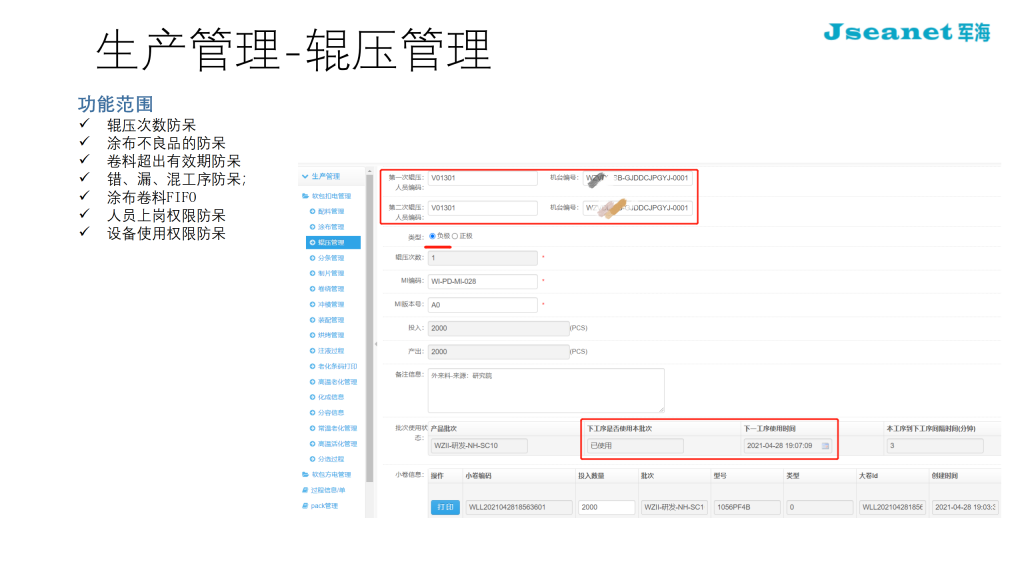Collapse the 生产管理 sidebar section
The height and width of the screenshot is (576, 1024).
coord(305,177)
